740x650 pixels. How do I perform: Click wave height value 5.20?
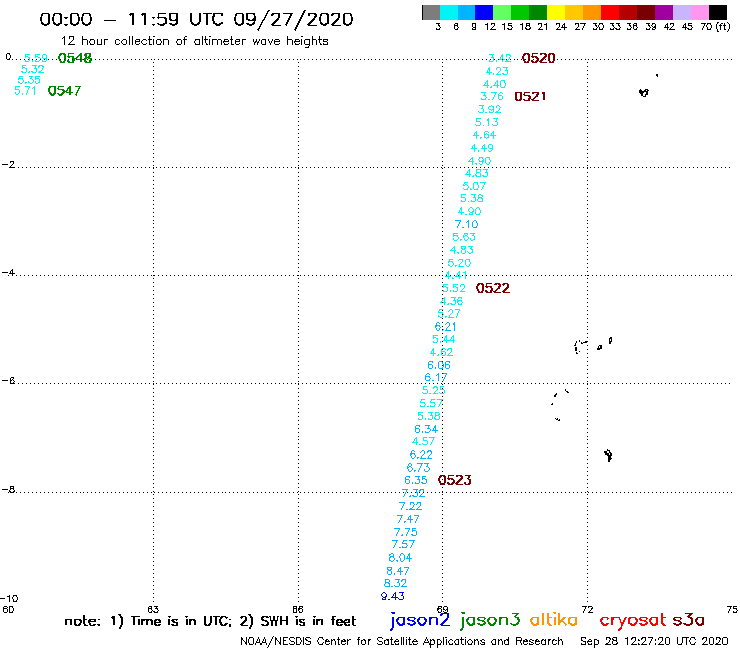(459, 263)
